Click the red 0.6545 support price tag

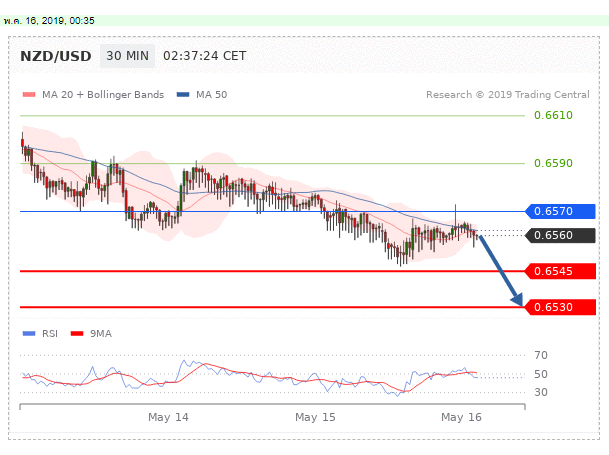(560, 271)
